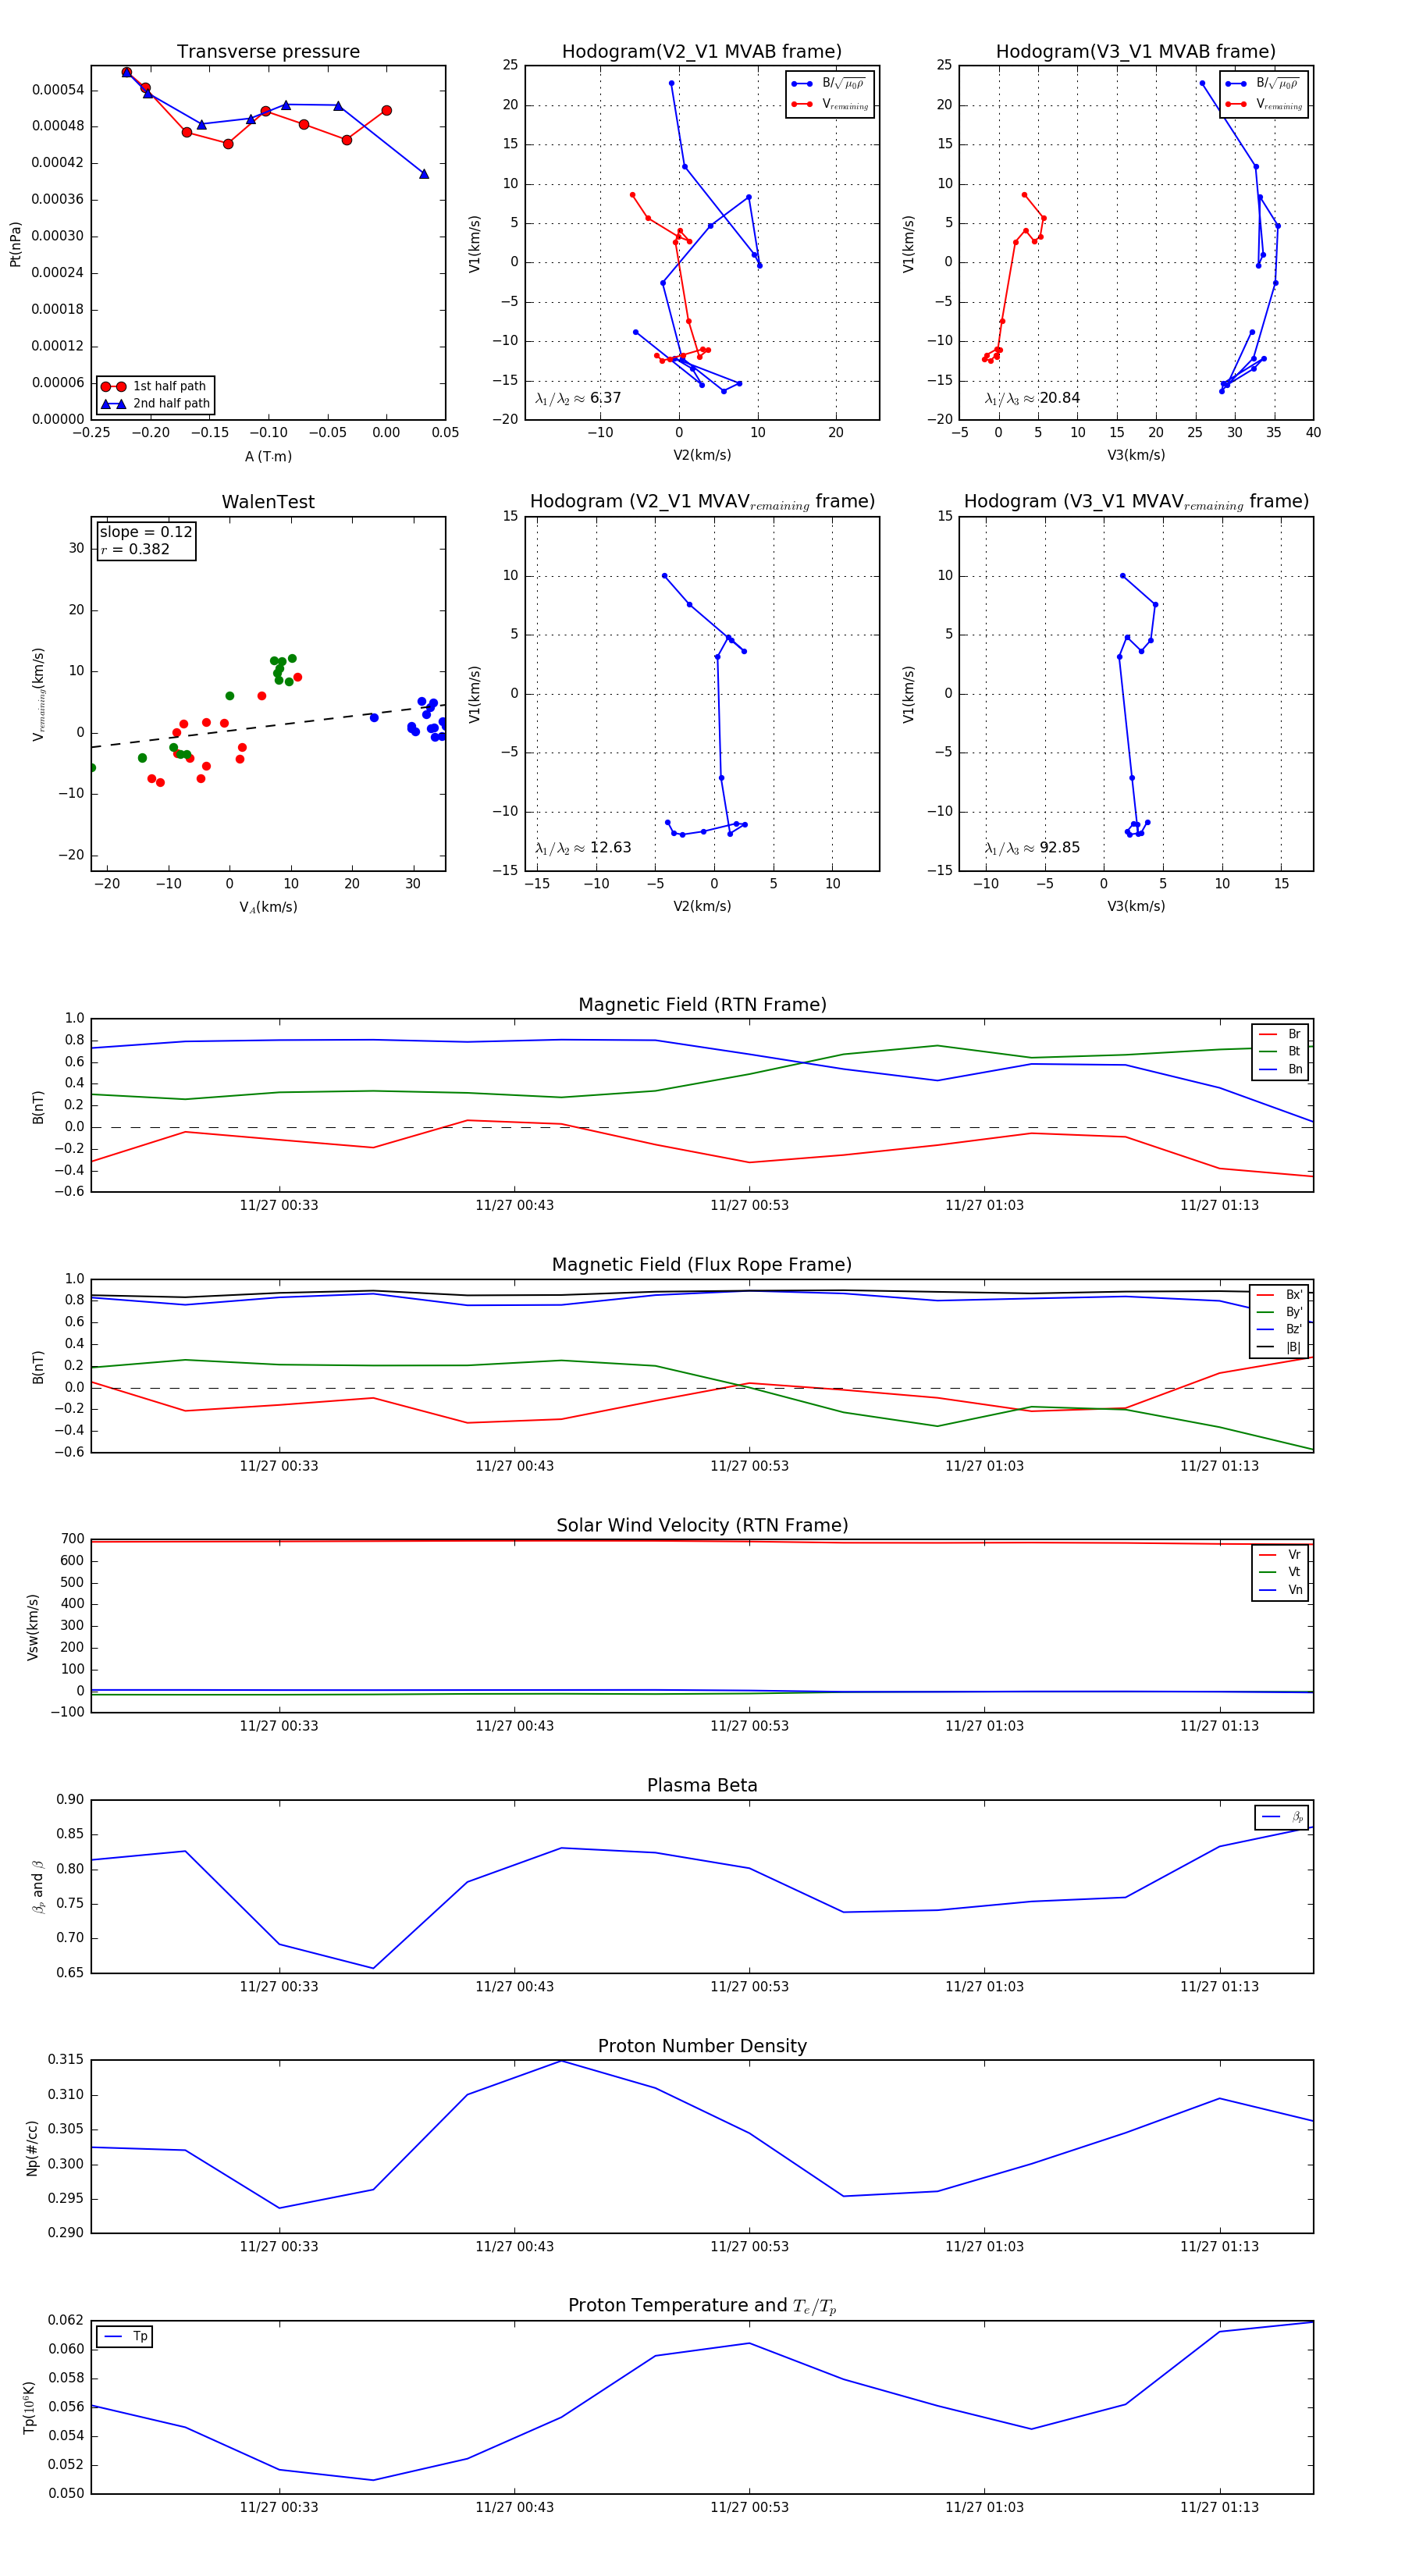The height and width of the screenshot is (2576, 1405).
Task: Select the eigenvalue ratio text '6.37'
Action: pos(605,398)
